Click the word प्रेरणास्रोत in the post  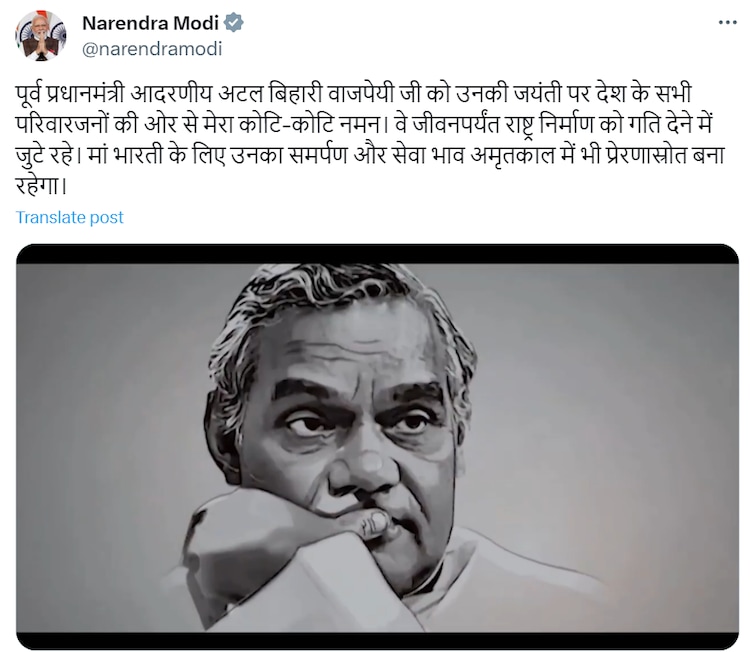(x=645, y=155)
